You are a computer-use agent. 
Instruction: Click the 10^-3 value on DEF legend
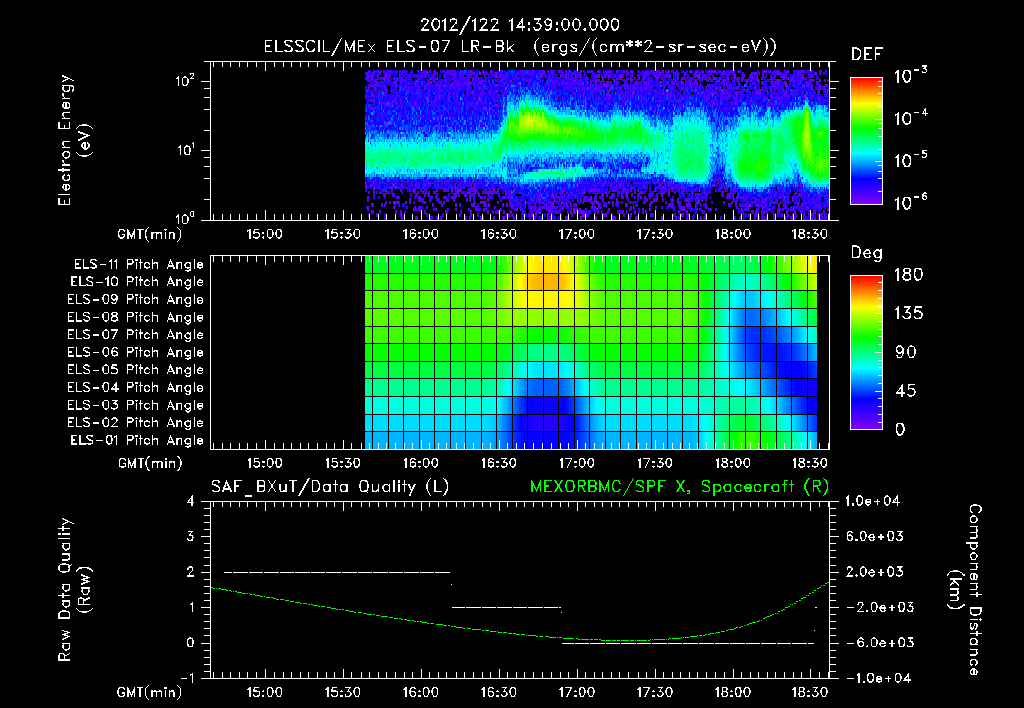pyautogui.click(x=911, y=75)
